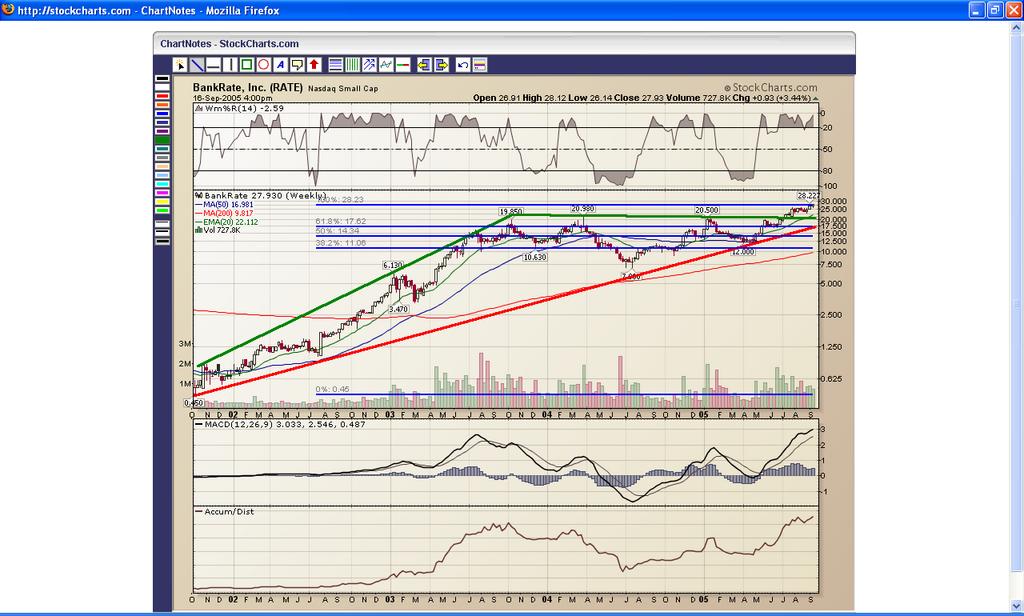Select the green vertical cycle lines tool

pyautogui.click(x=353, y=65)
